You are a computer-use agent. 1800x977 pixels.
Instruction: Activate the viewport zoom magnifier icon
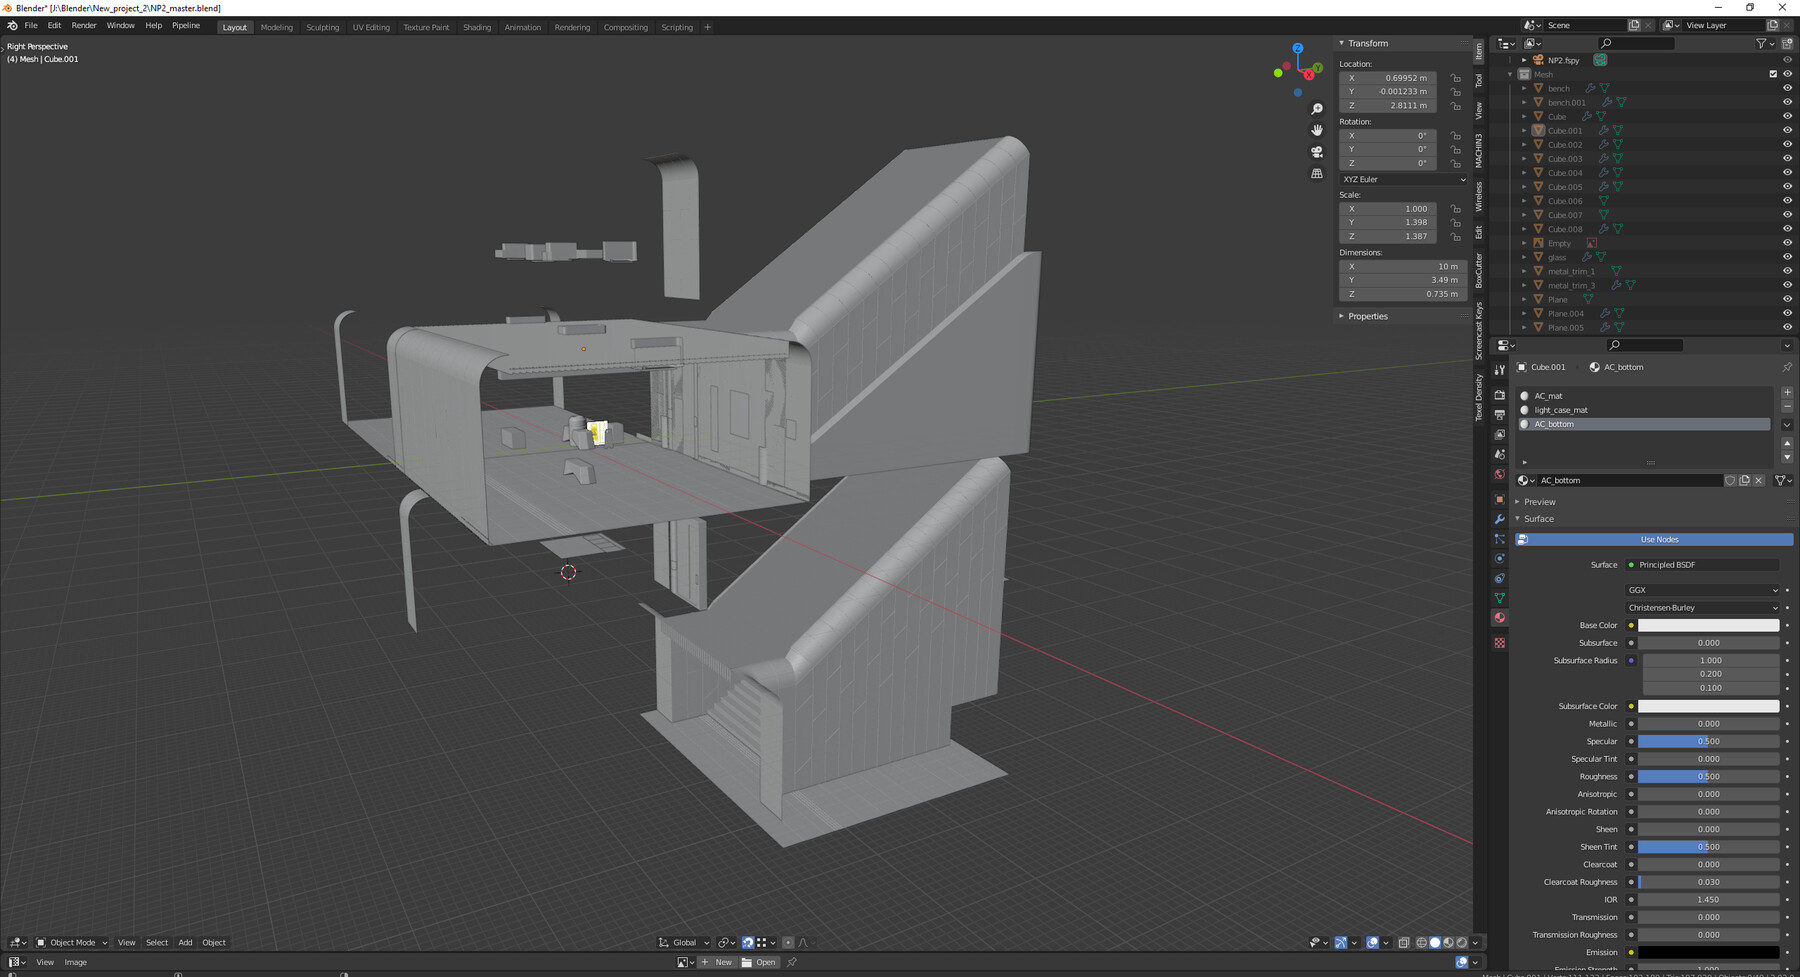click(1317, 108)
